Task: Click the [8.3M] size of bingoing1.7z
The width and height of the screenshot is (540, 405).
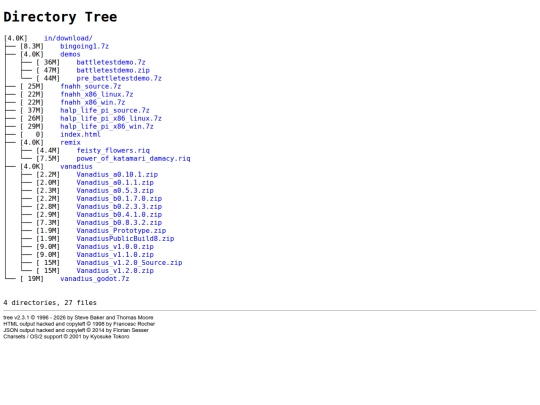Action: coord(32,46)
